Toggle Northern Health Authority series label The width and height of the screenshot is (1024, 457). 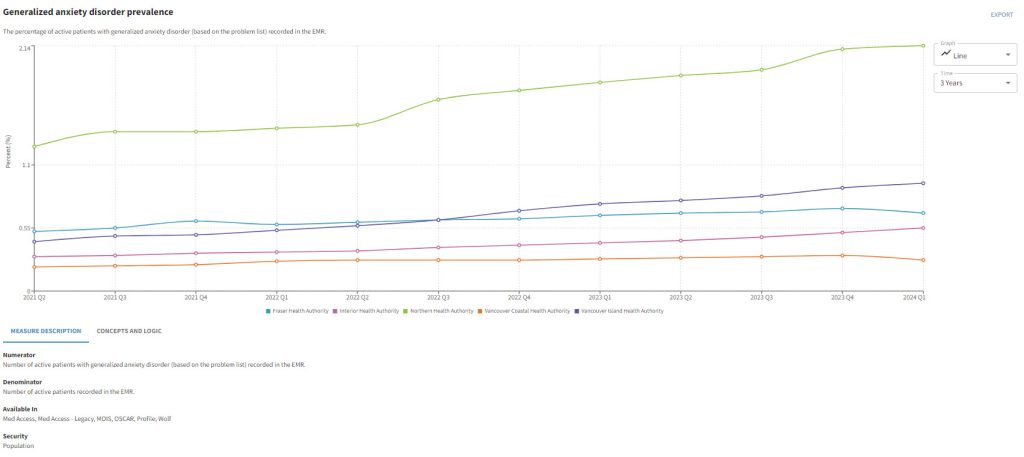[x=443, y=311]
